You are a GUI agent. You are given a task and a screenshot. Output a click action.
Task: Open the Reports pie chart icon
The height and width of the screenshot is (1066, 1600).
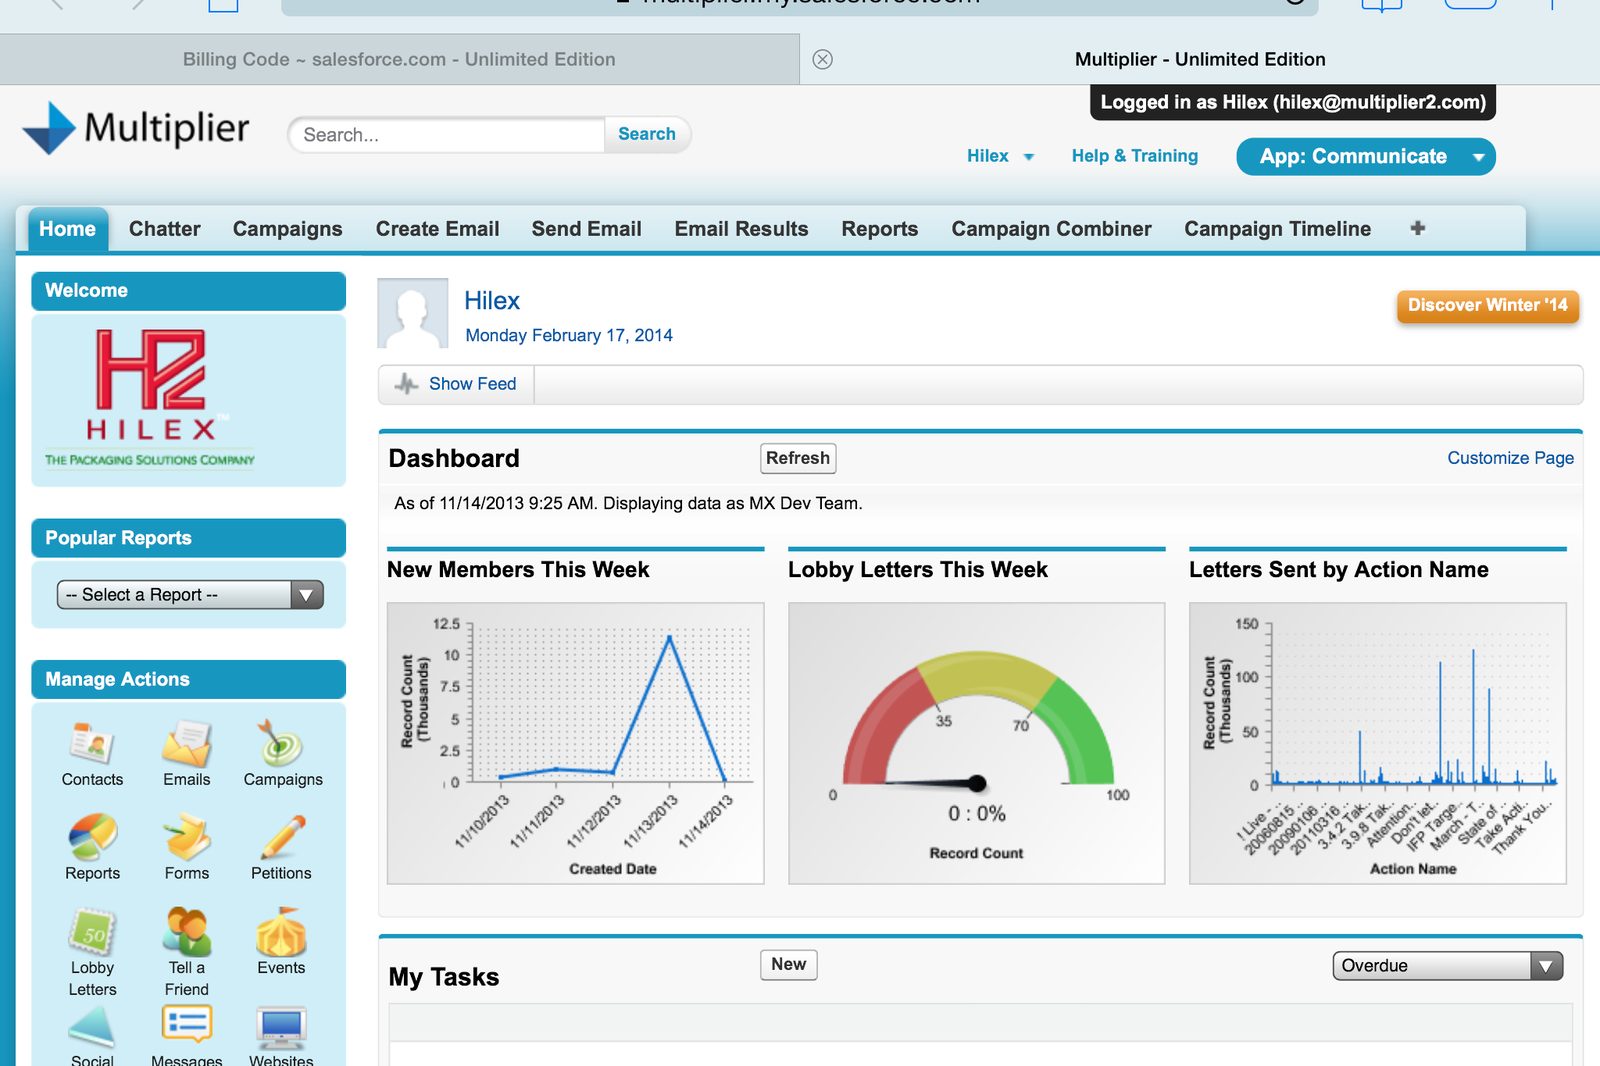(x=92, y=838)
